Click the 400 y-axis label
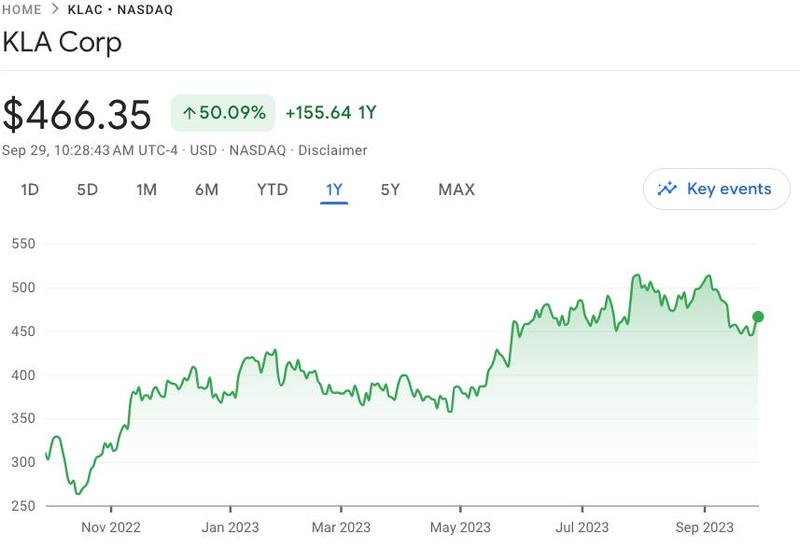The width and height of the screenshot is (800, 549). 23,375
